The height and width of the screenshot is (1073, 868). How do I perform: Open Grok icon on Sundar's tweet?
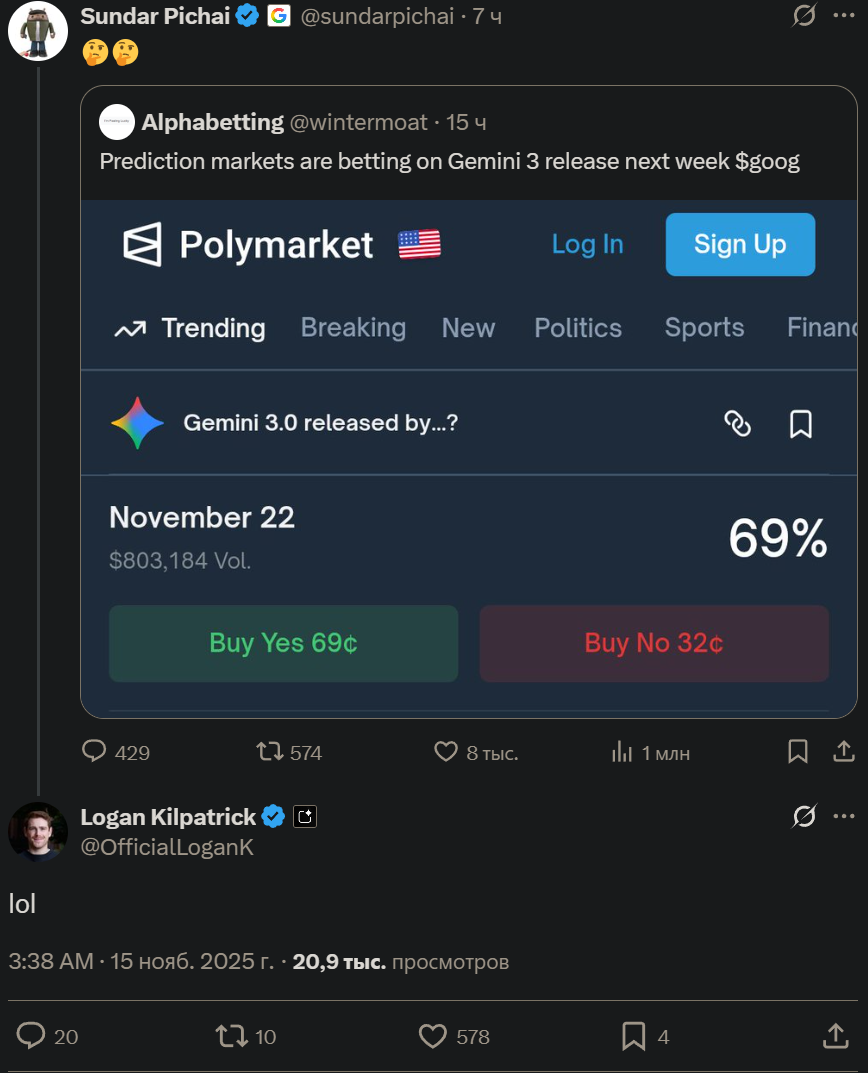[804, 16]
